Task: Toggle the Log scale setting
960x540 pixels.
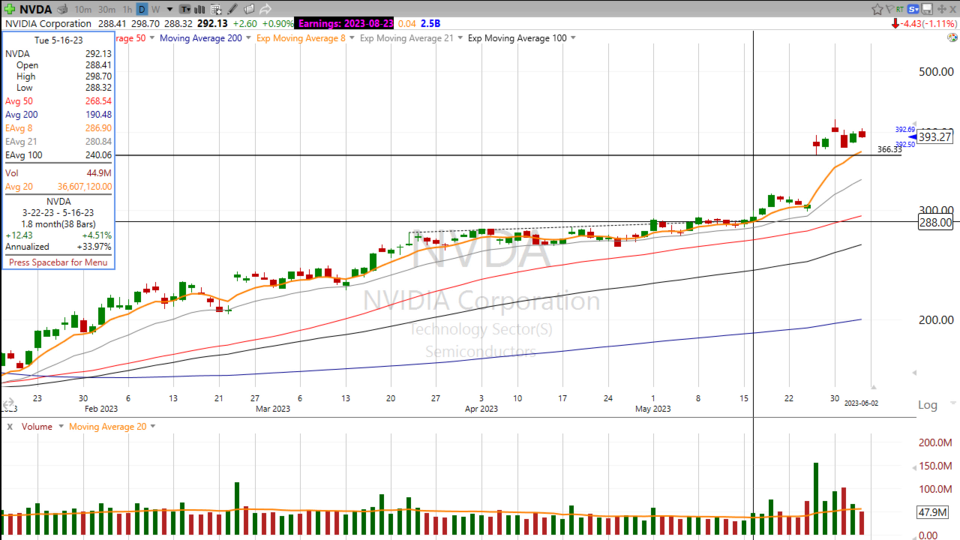Action: coord(929,405)
